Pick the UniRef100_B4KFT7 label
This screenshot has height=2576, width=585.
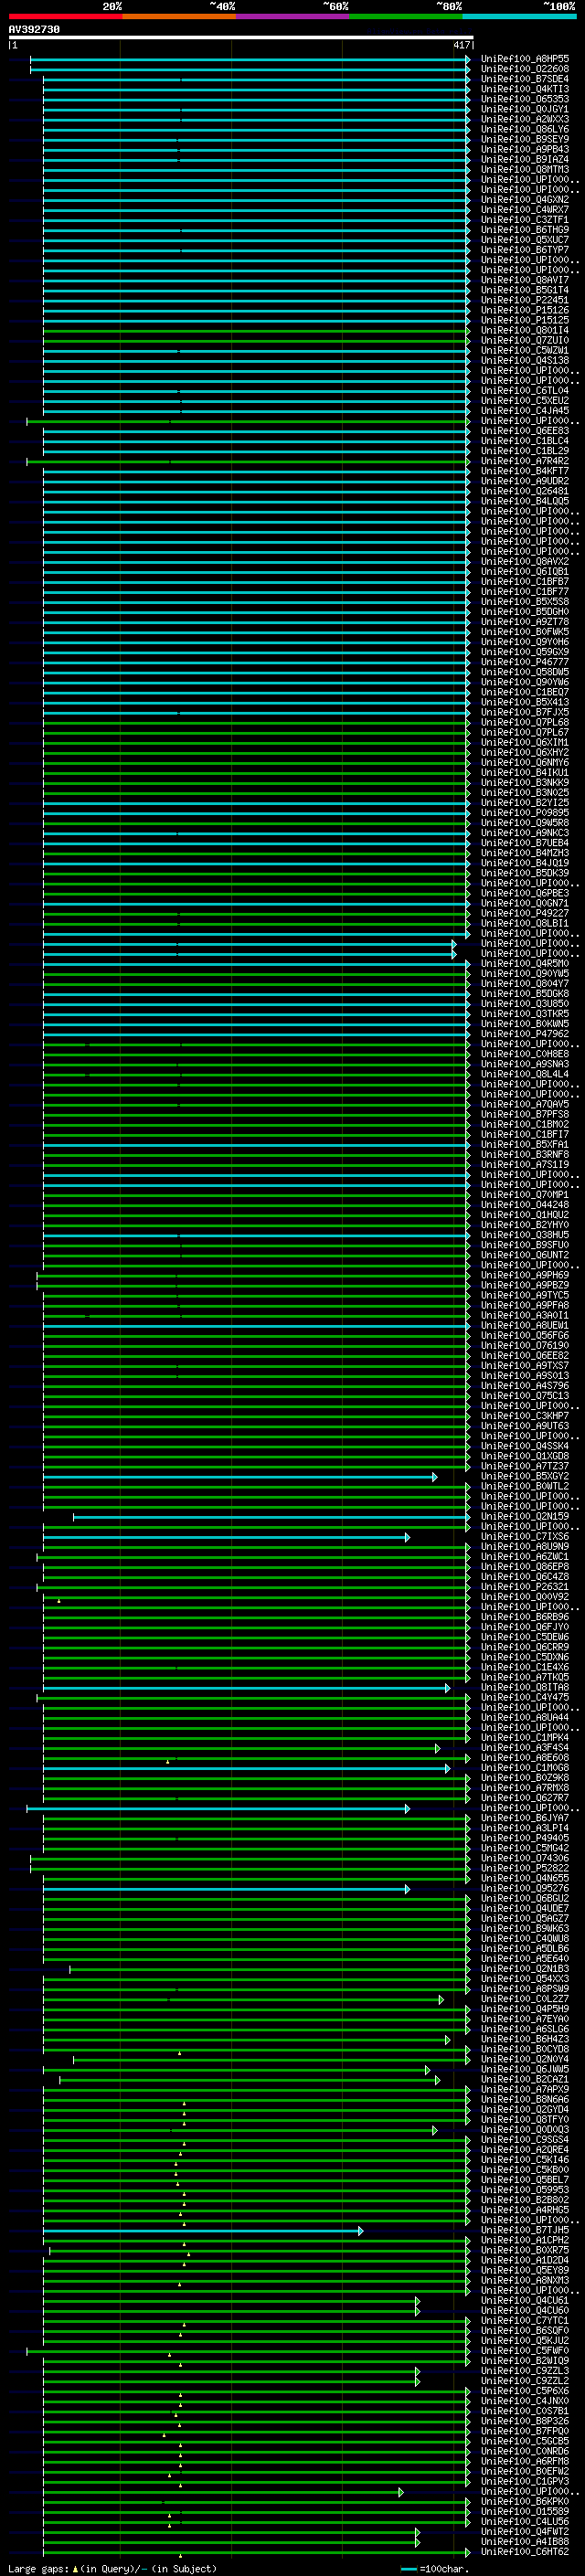524,471
